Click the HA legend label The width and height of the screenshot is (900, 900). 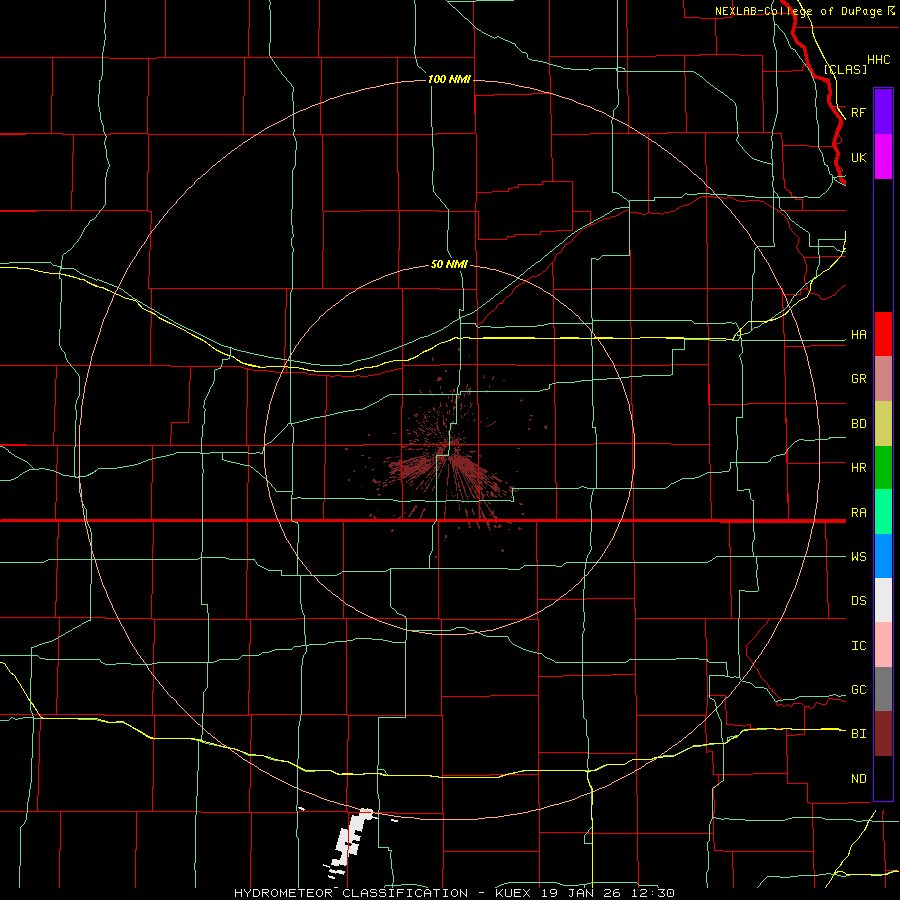point(858,335)
